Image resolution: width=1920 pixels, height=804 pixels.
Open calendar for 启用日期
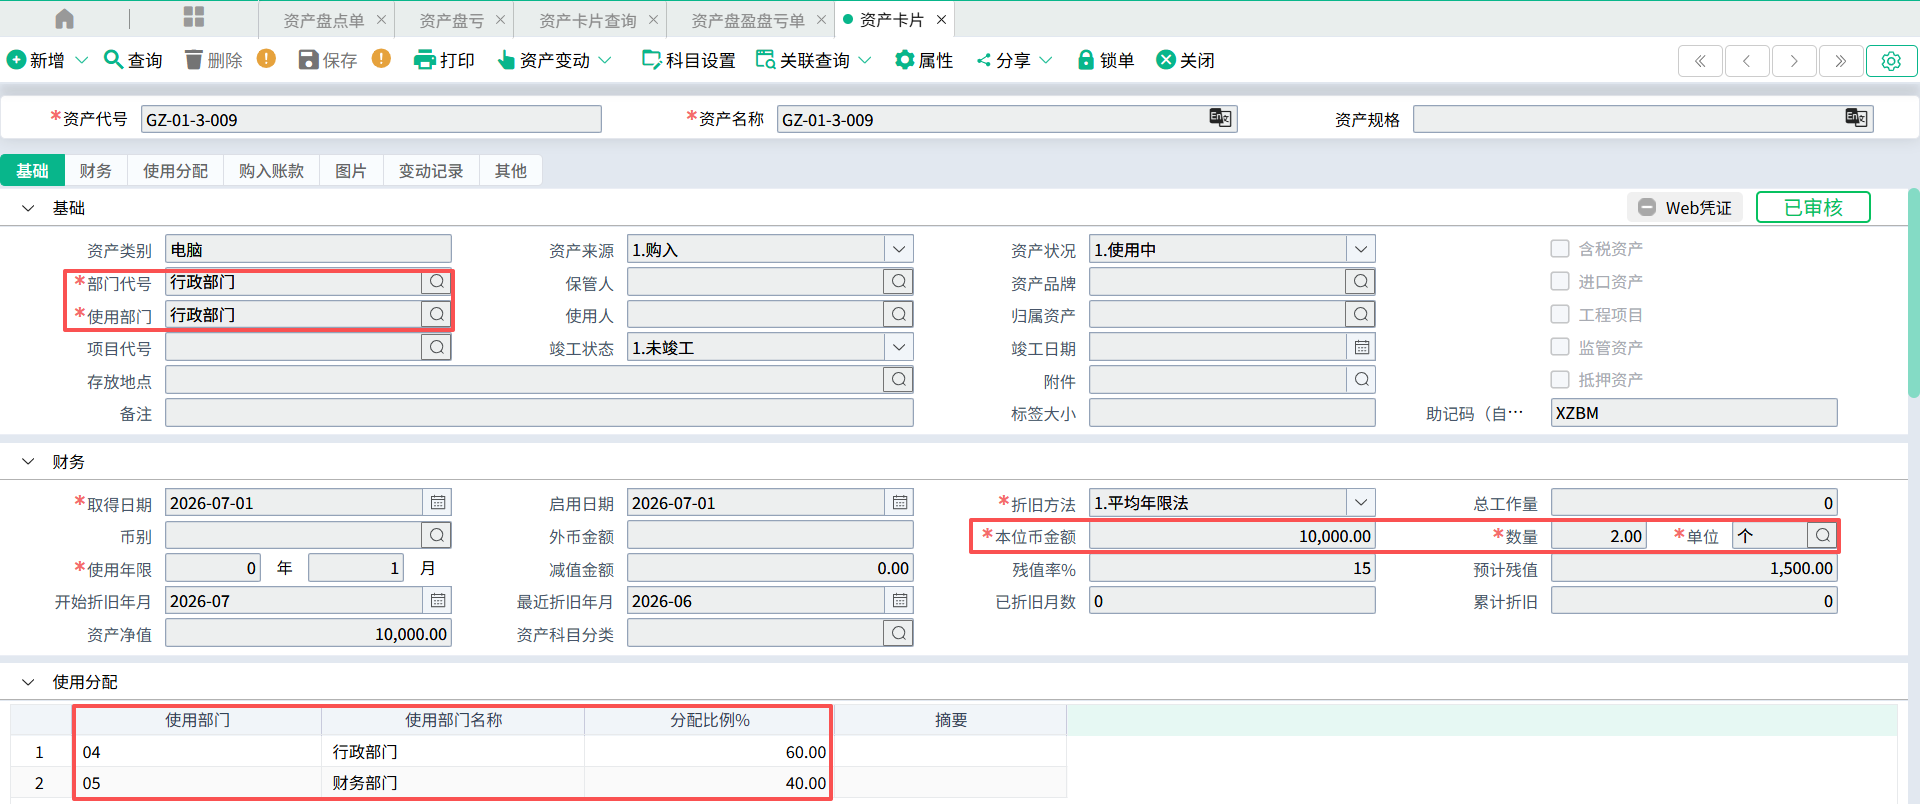click(899, 502)
